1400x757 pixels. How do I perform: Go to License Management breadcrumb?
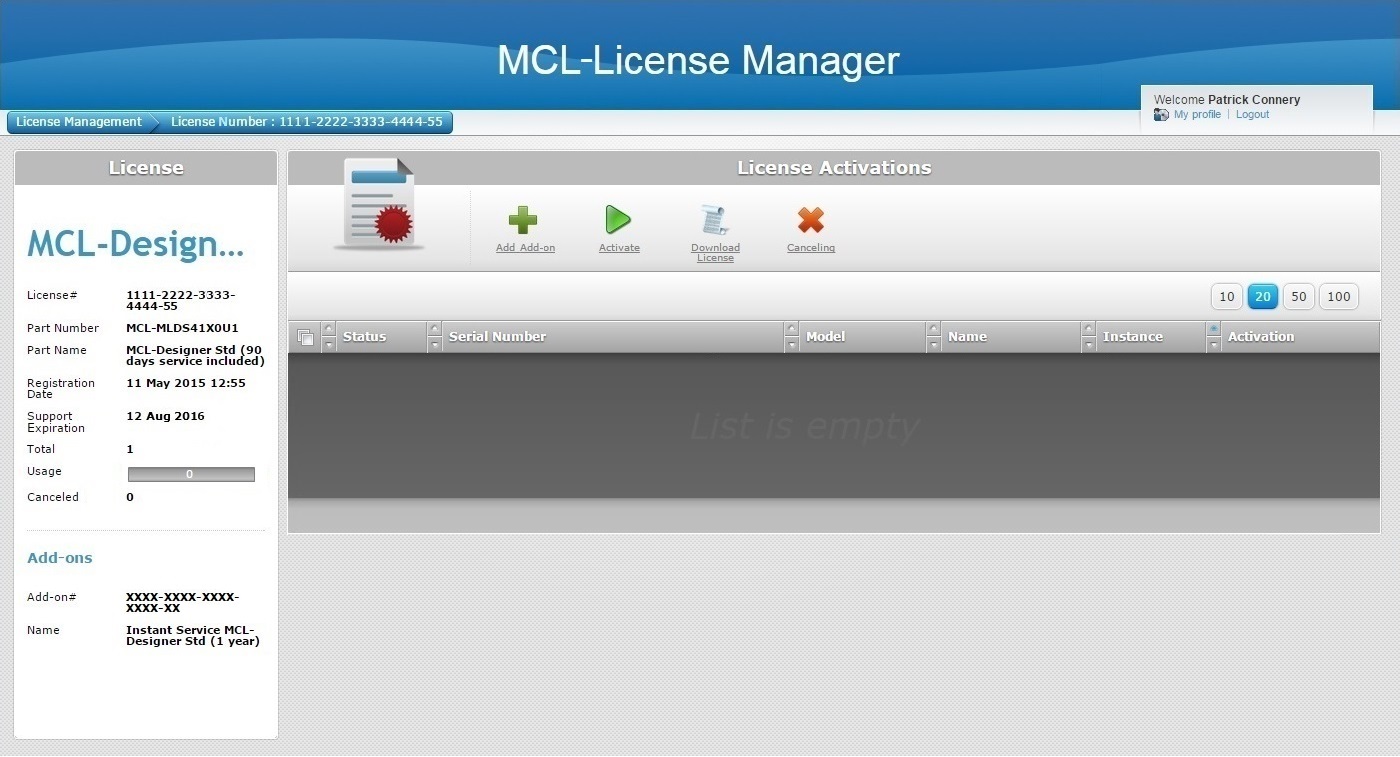point(79,122)
